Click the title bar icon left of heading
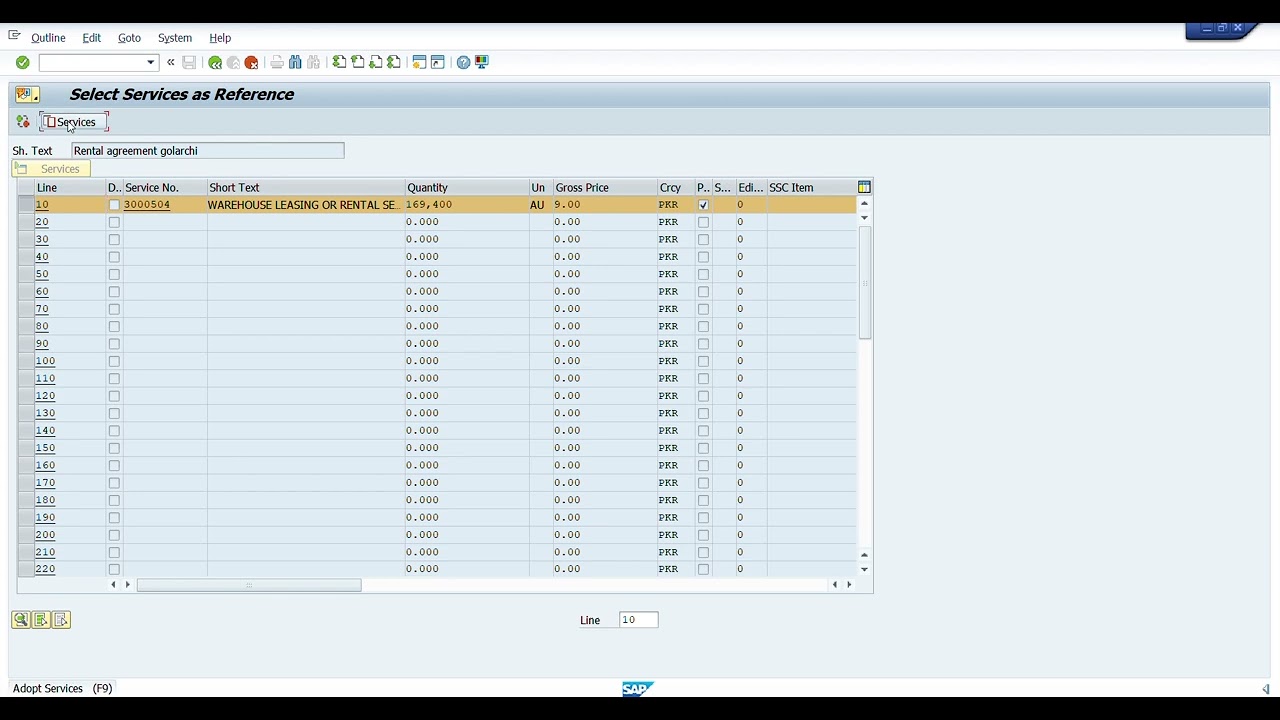Image resolution: width=1280 pixels, height=720 pixels. (25, 94)
